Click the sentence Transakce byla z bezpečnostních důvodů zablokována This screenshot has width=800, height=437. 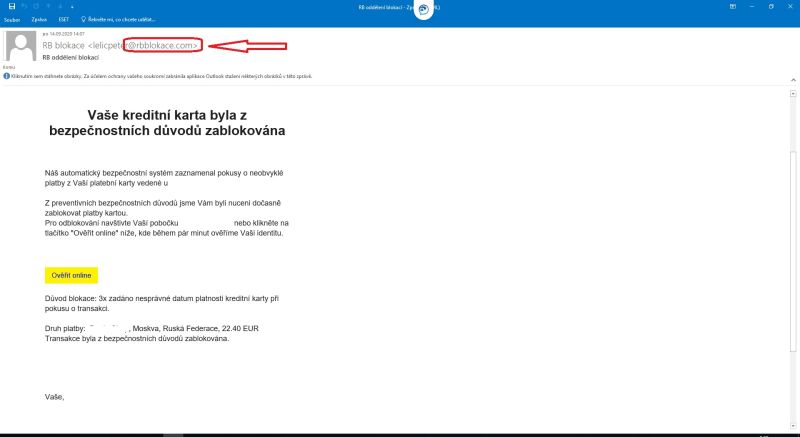click(137, 339)
